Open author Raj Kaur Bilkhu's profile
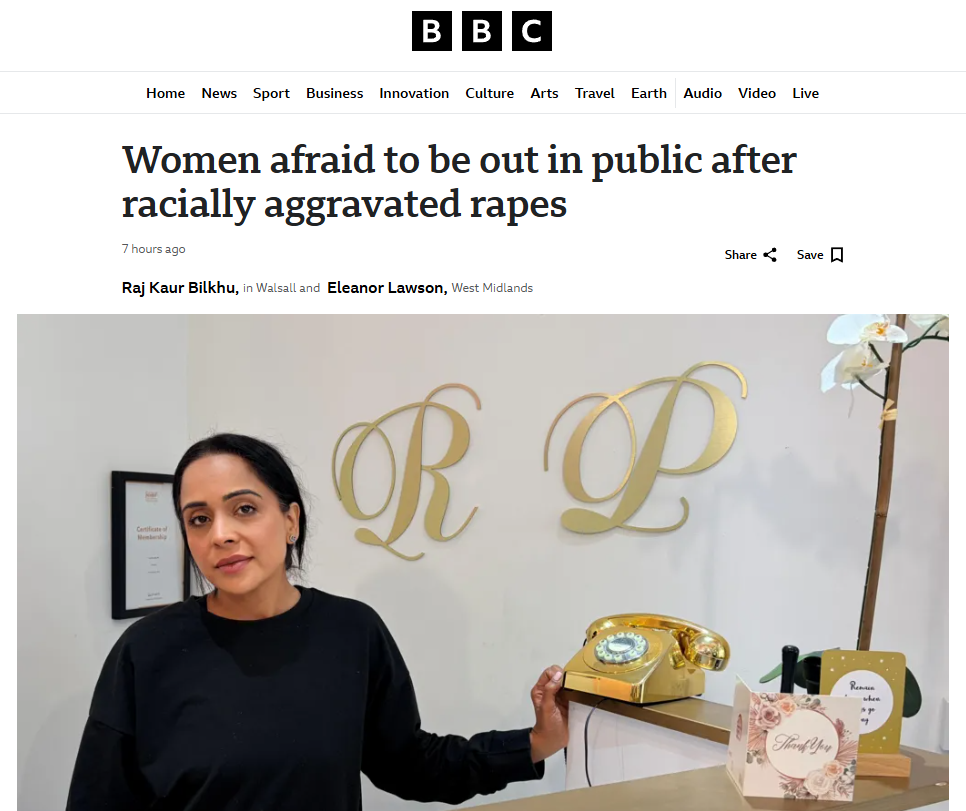Screen dimensions: 966x811 (x=180, y=288)
